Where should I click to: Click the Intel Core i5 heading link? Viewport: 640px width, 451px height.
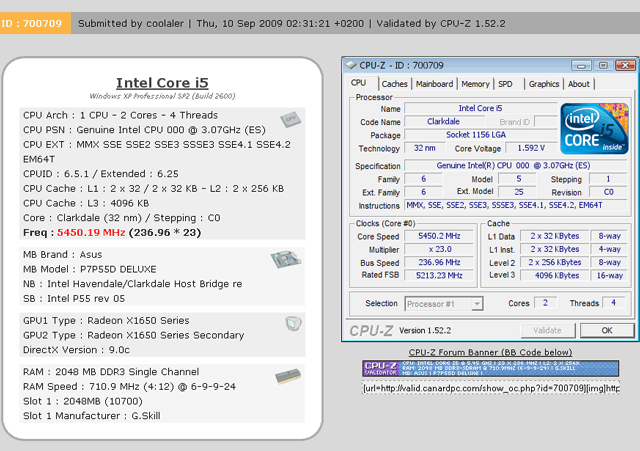[x=162, y=83]
